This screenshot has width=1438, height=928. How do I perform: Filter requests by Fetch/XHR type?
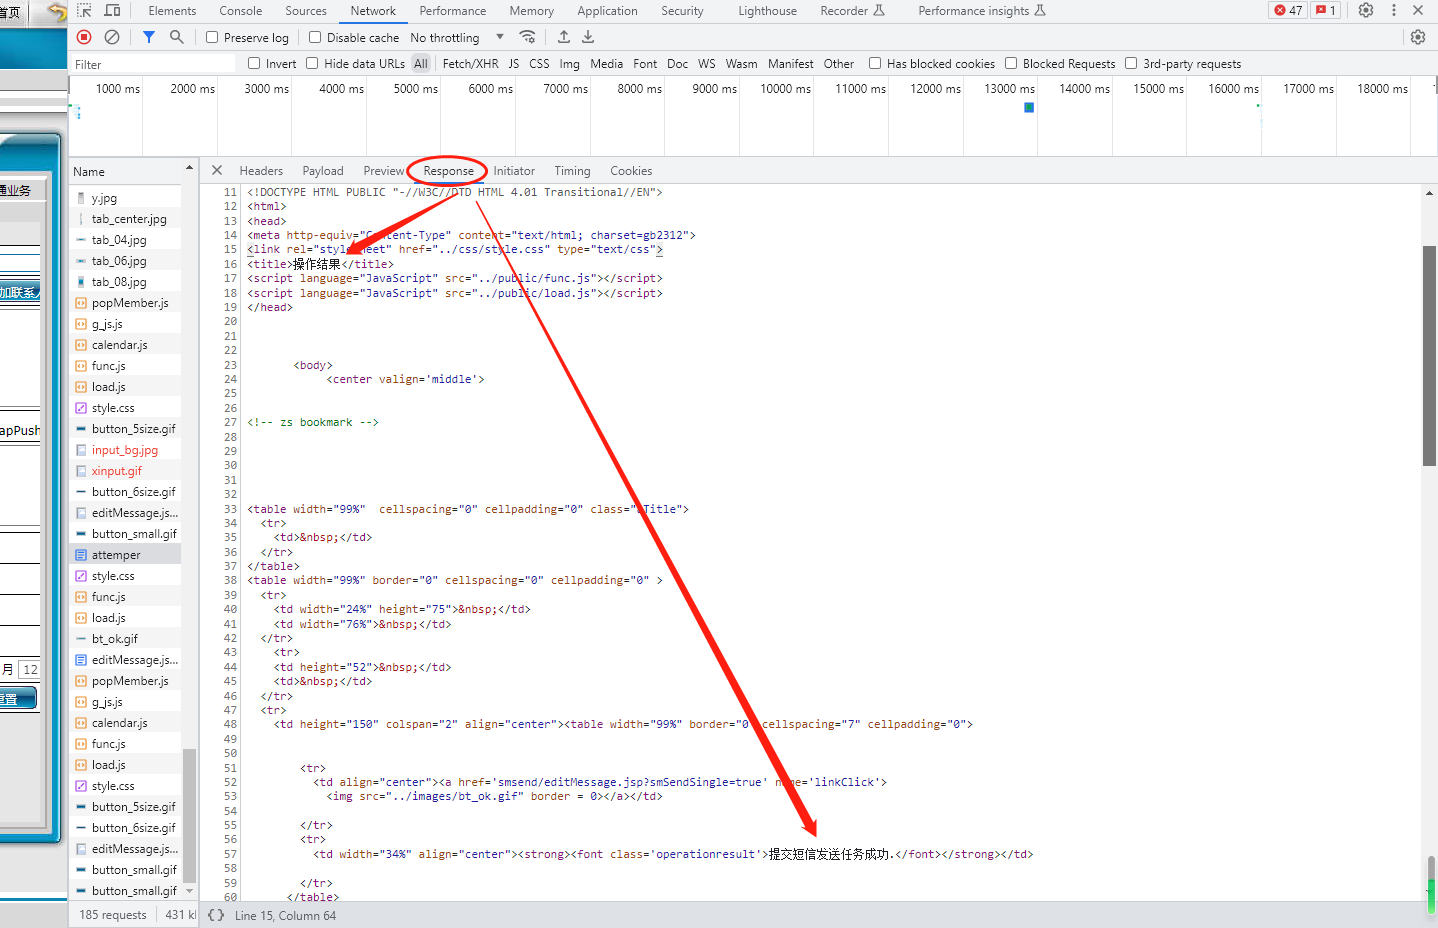click(470, 63)
